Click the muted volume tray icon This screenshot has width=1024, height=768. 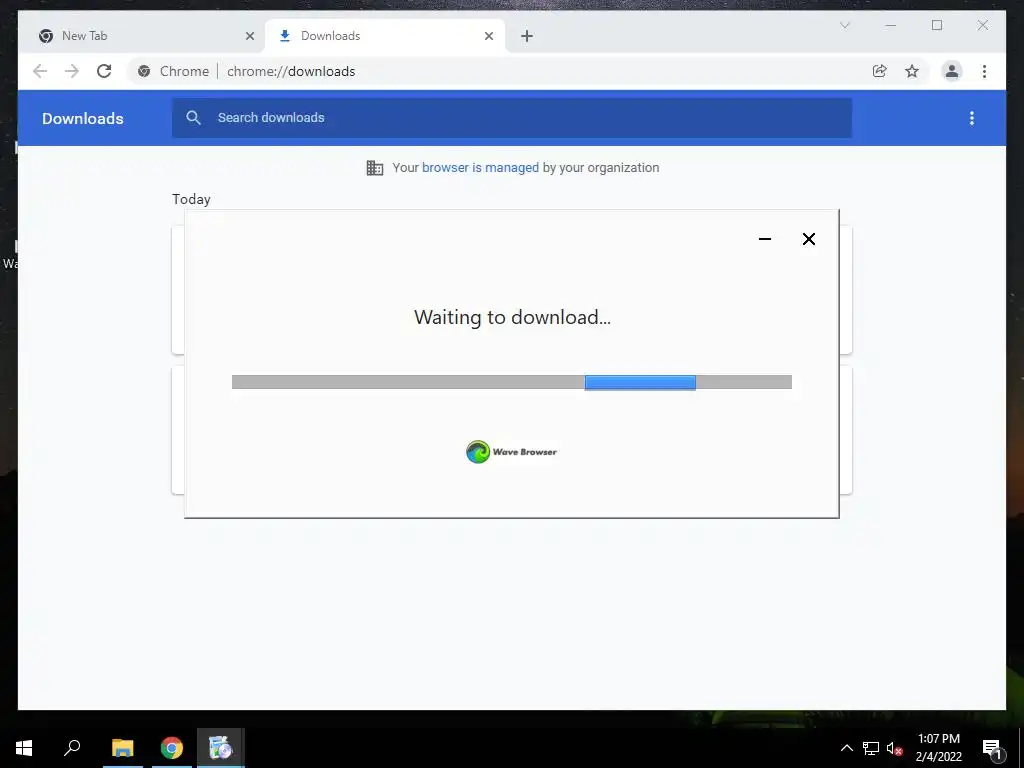895,748
